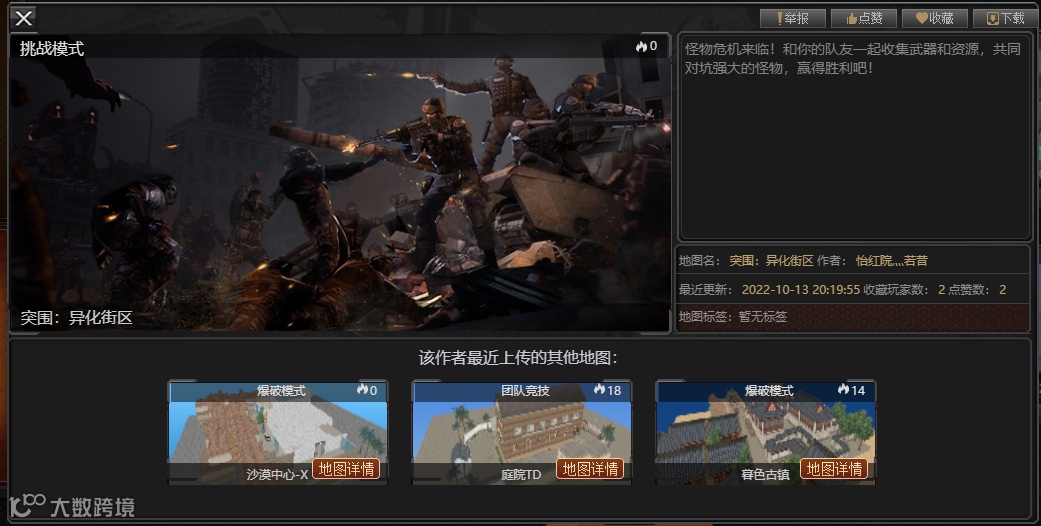Click the 暂无标签 map tag text

(x=763, y=317)
